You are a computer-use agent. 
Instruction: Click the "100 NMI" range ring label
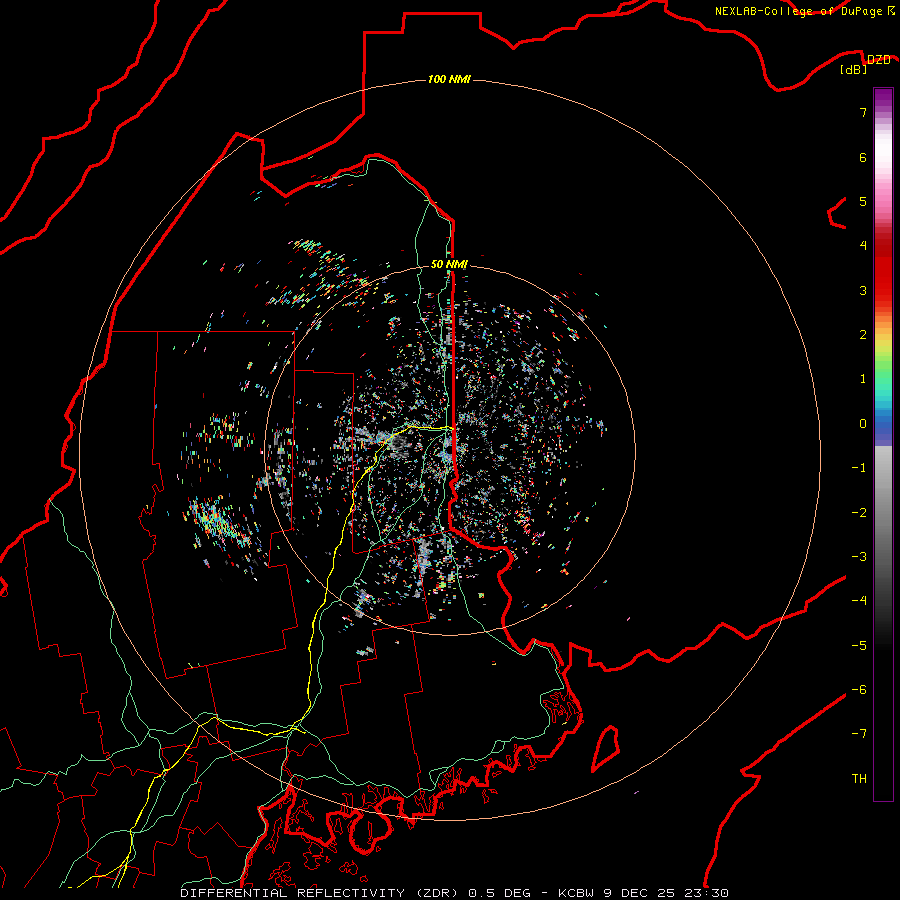[x=449, y=79]
